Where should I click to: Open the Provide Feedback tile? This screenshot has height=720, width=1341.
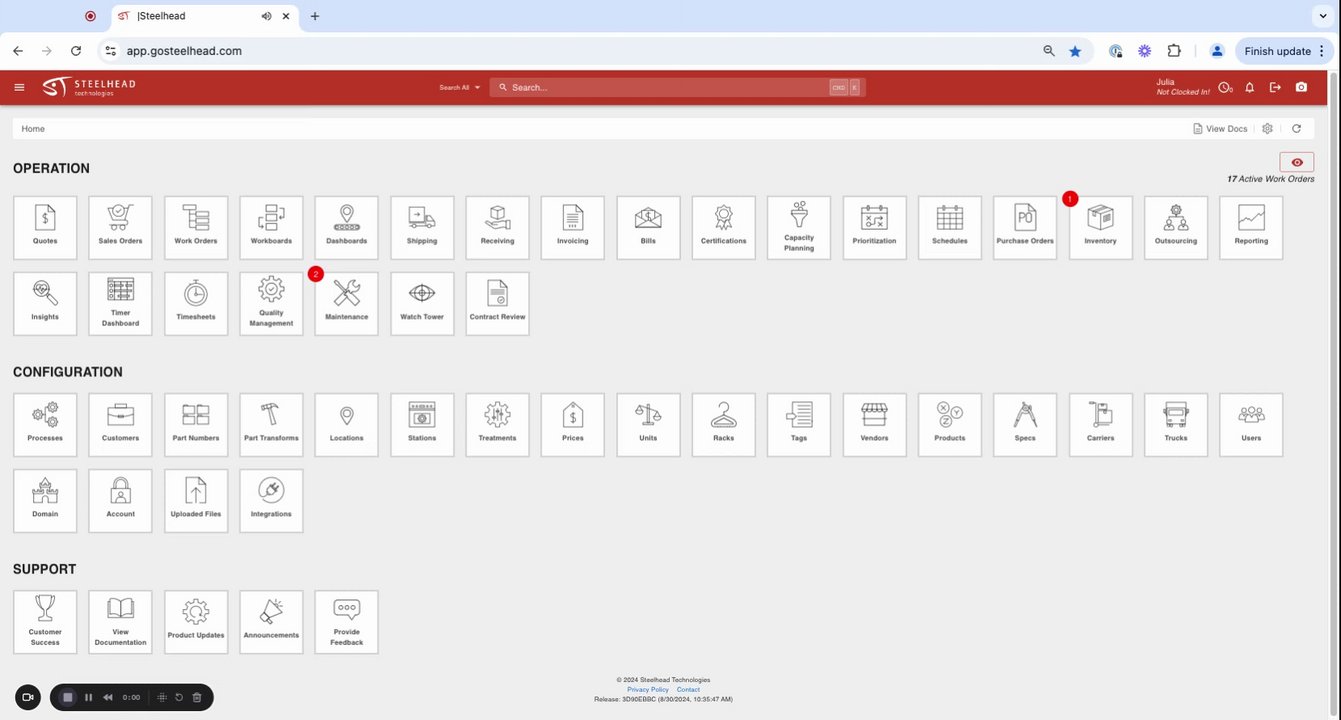[x=347, y=622]
